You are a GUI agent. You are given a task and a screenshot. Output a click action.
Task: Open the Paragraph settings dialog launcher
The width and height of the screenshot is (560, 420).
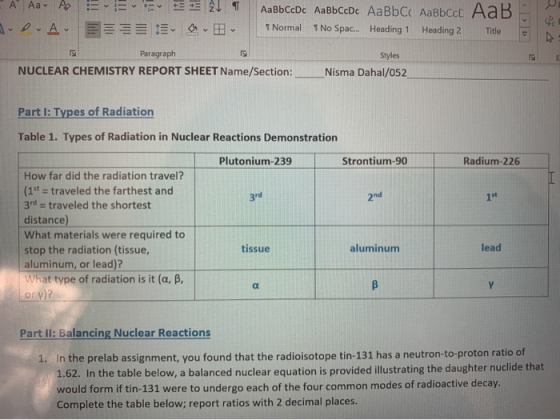tap(244, 54)
